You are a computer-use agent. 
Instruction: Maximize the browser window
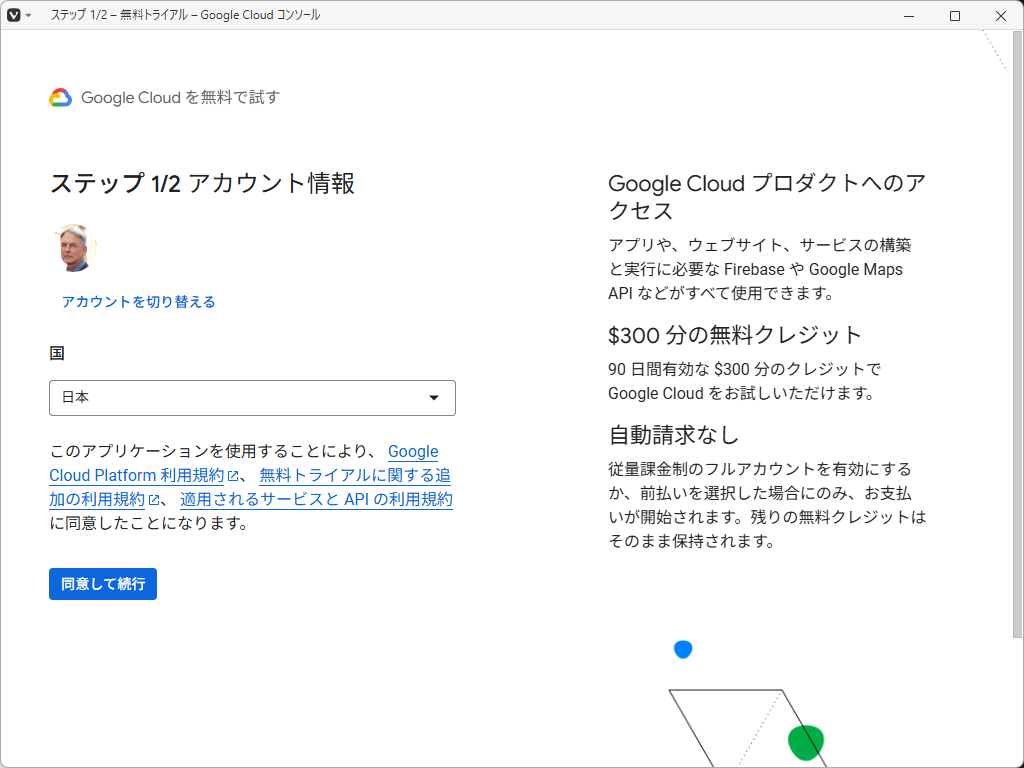click(x=955, y=15)
